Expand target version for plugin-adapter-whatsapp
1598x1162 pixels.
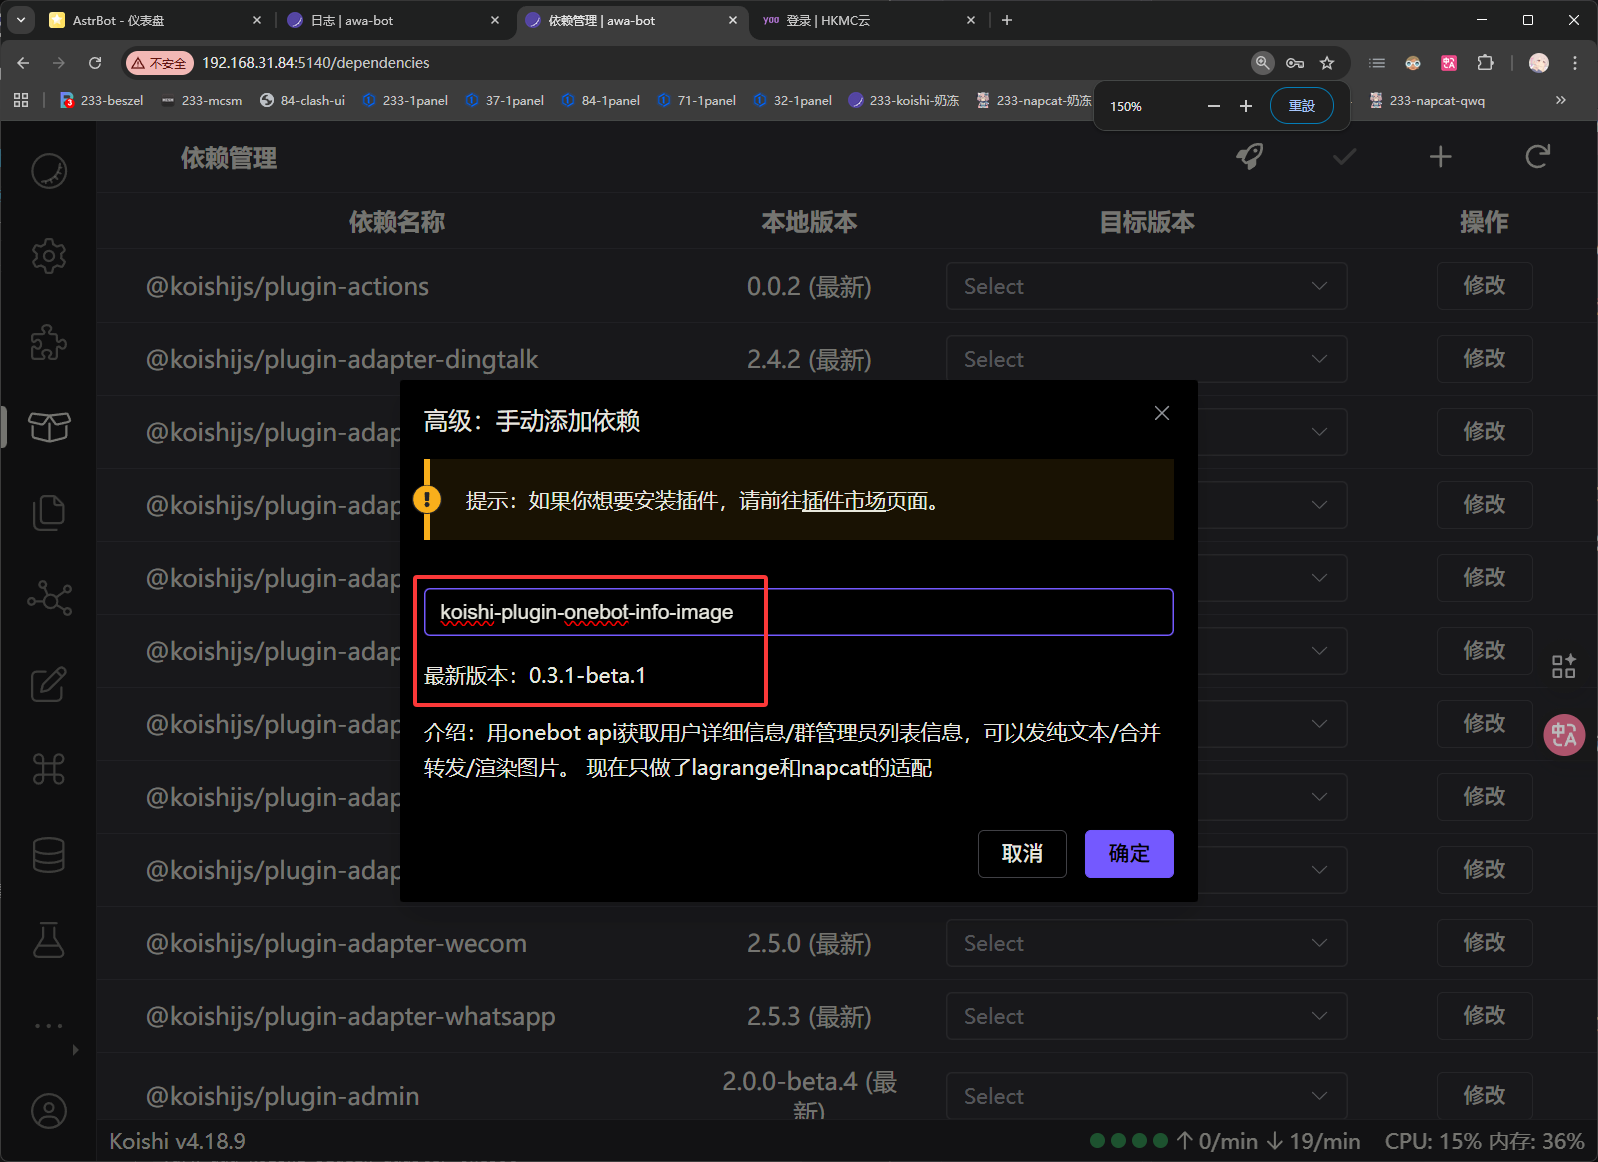[x=1146, y=1017]
